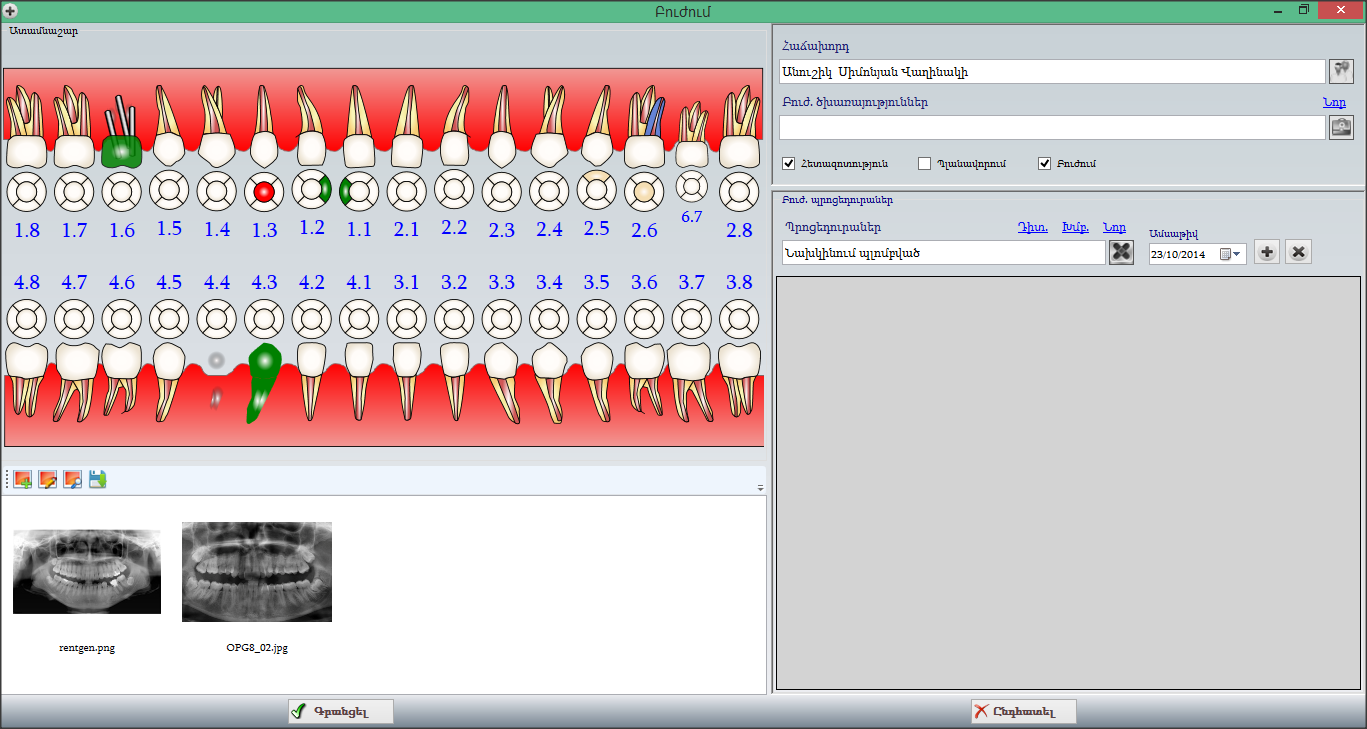
Task: Click the view image magnifier icon
Action: [72, 480]
